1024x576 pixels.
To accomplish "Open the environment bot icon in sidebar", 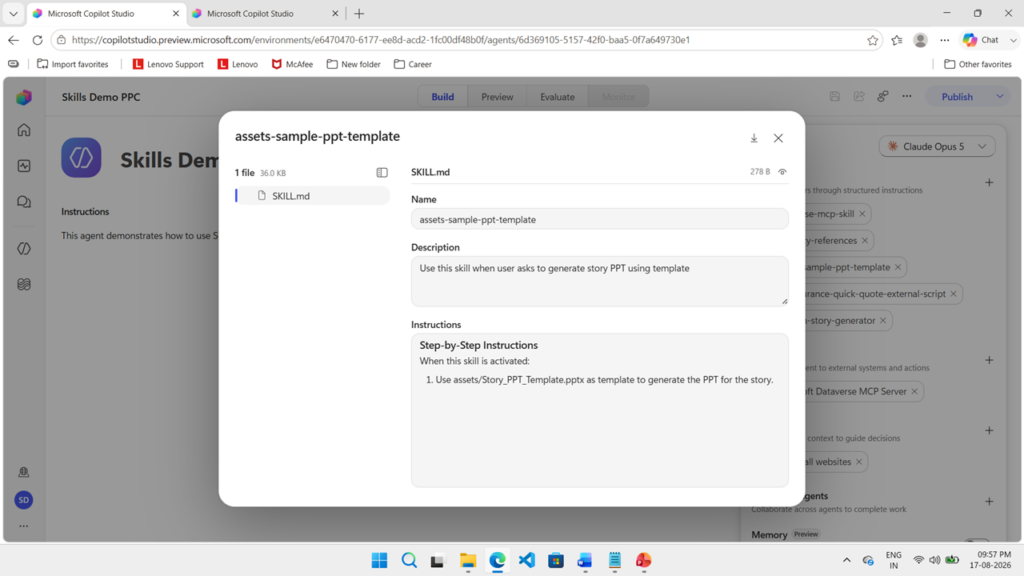I will coord(24,472).
